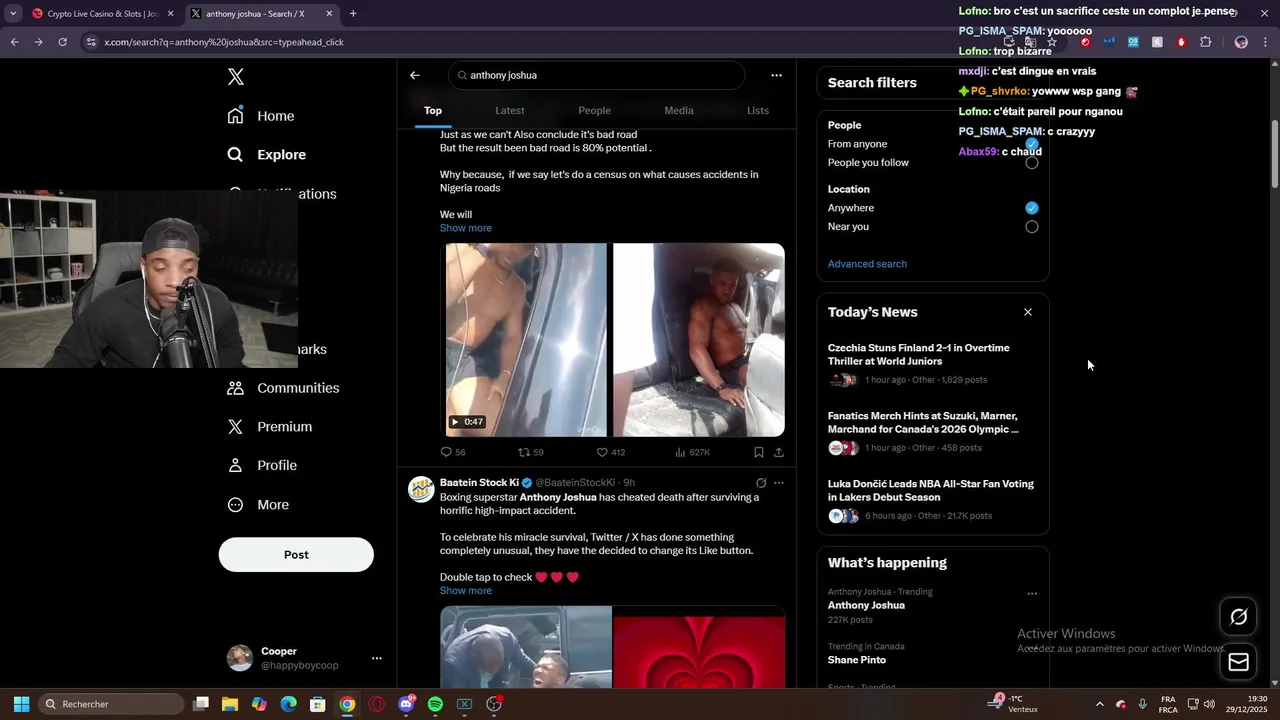Viewport: 1280px width, 720px height.
Task: Like the post with 412 likes
Action: tap(610, 452)
